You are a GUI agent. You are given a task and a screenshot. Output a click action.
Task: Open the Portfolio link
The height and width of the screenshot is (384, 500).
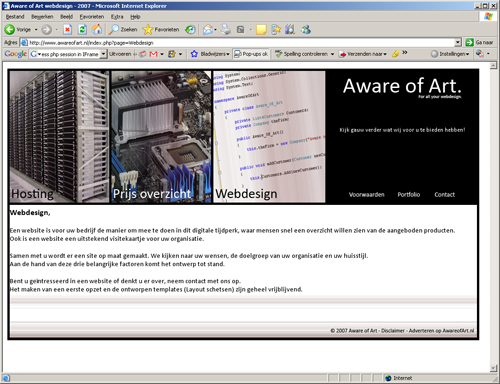point(409,195)
